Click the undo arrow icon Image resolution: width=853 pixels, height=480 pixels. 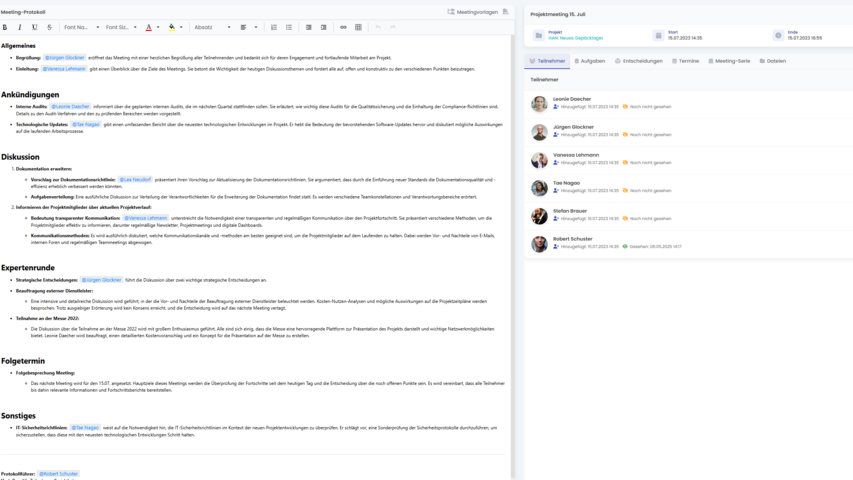coord(378,27)
